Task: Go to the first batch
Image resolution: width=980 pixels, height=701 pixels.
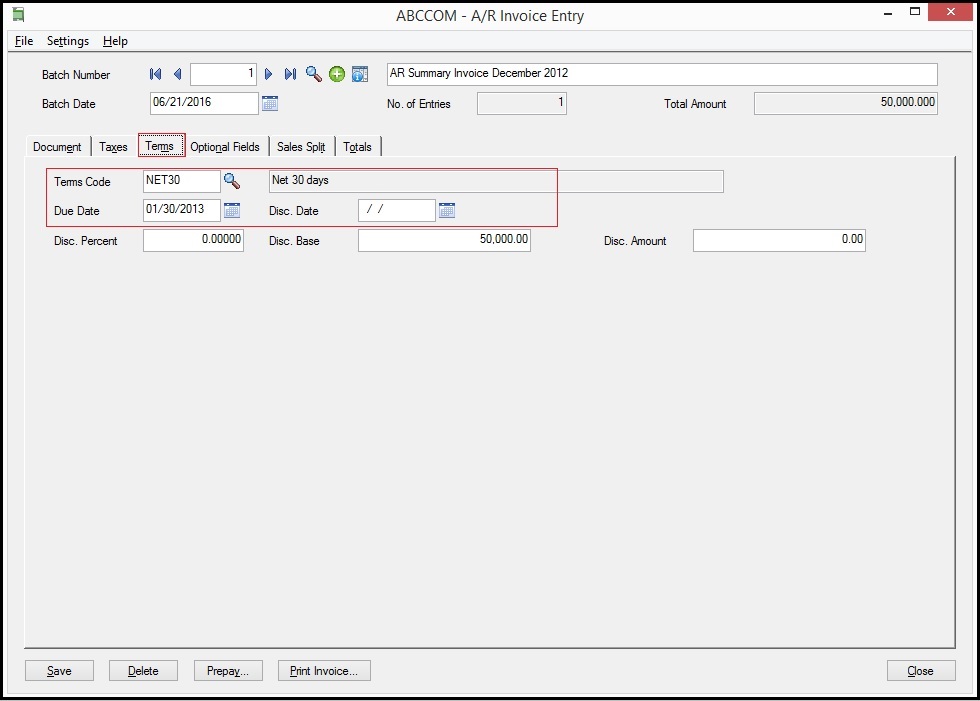Action: click(155, 74)
